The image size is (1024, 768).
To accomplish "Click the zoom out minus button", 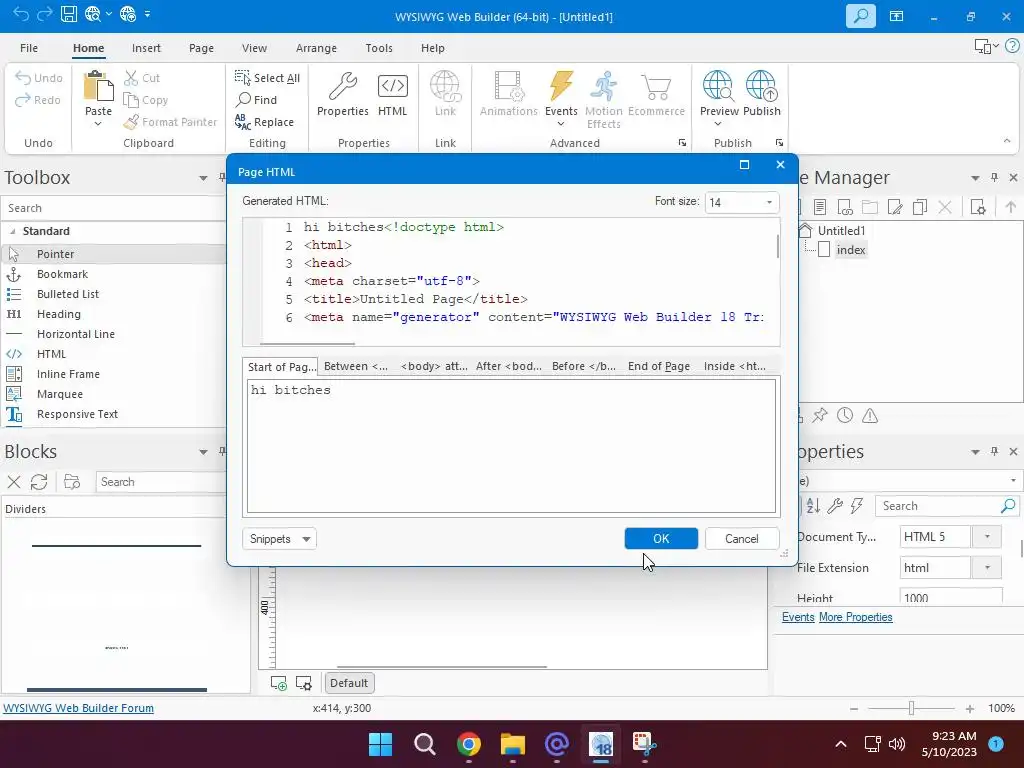I will point(854,709).
